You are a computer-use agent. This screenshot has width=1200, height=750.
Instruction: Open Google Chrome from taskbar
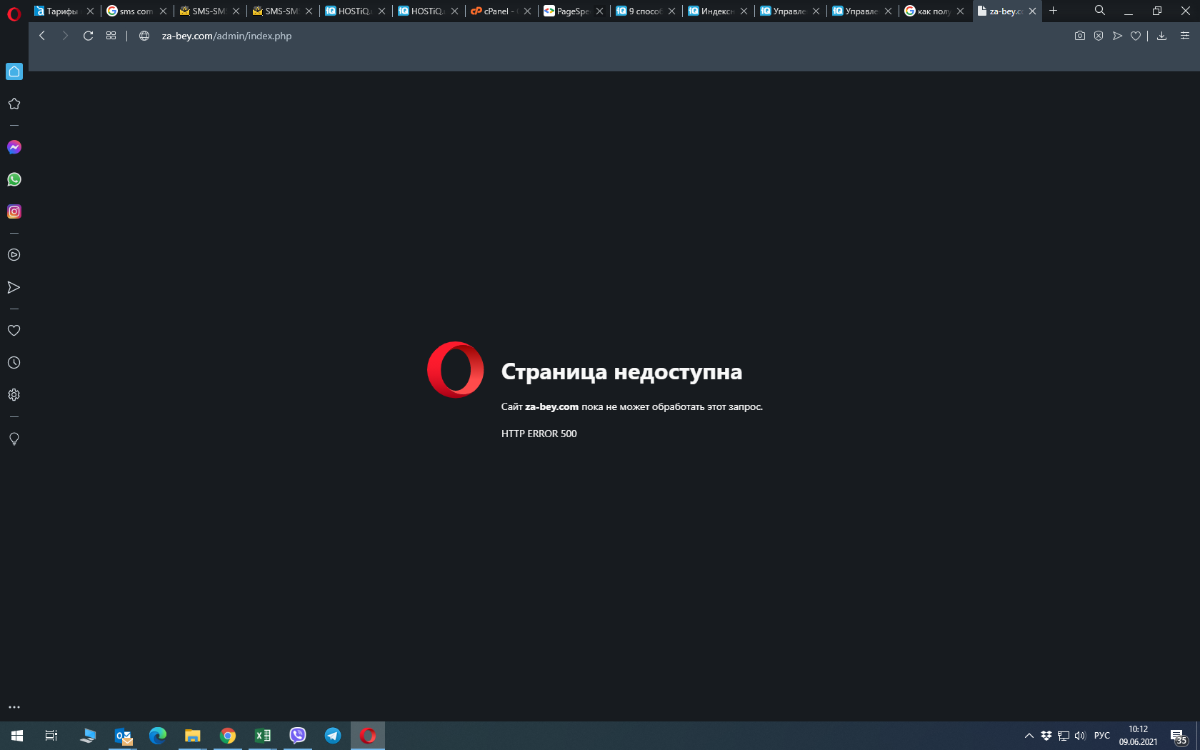point(228,735)
